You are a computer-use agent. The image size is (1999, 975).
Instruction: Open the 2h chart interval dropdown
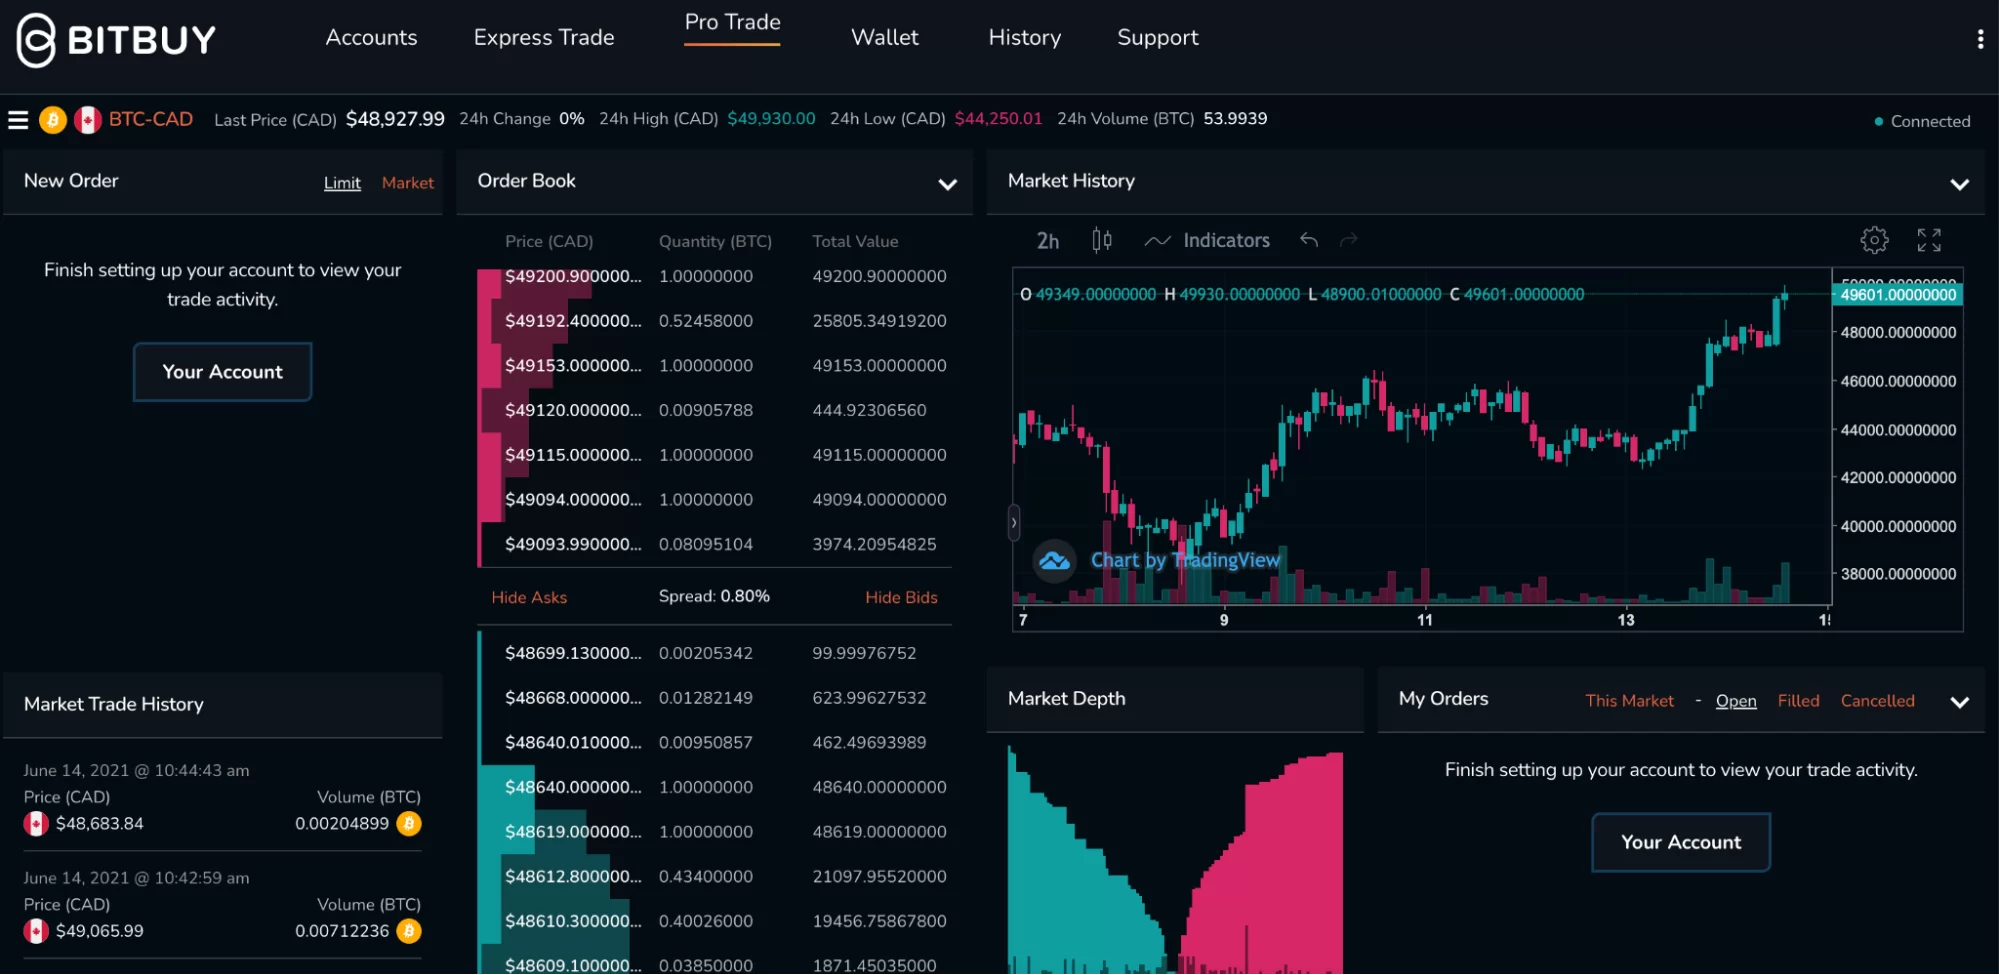pos(1047,241)
